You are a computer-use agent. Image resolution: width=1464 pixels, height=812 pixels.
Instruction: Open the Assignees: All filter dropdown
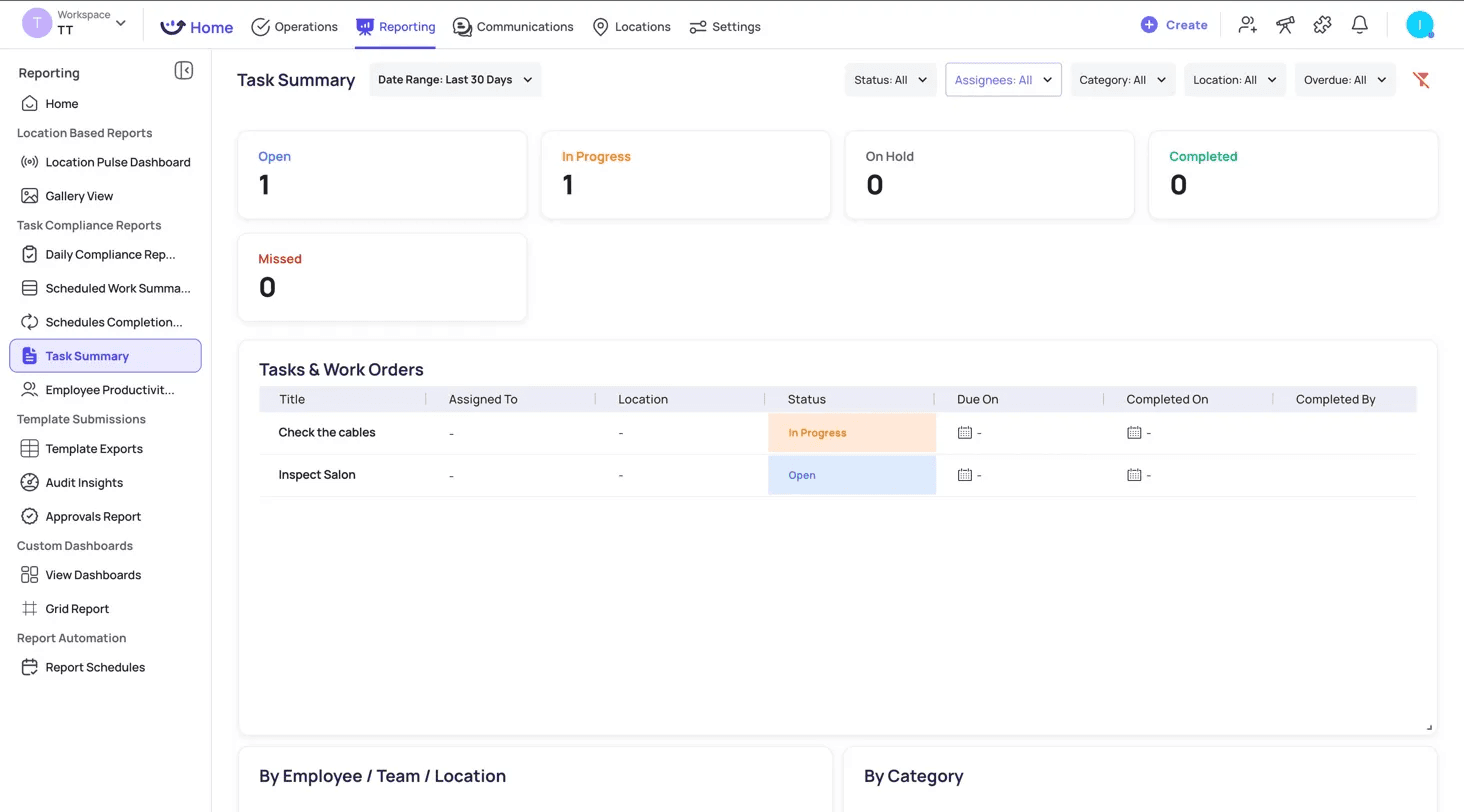point(1003,80)
